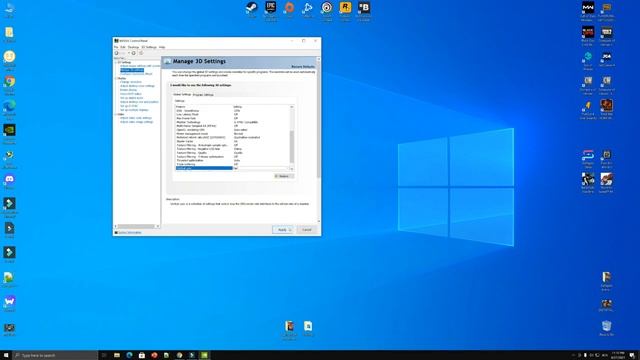Open the Edit menu
Viewport: 640px width, 360px height.
click(x=122, y=47)
